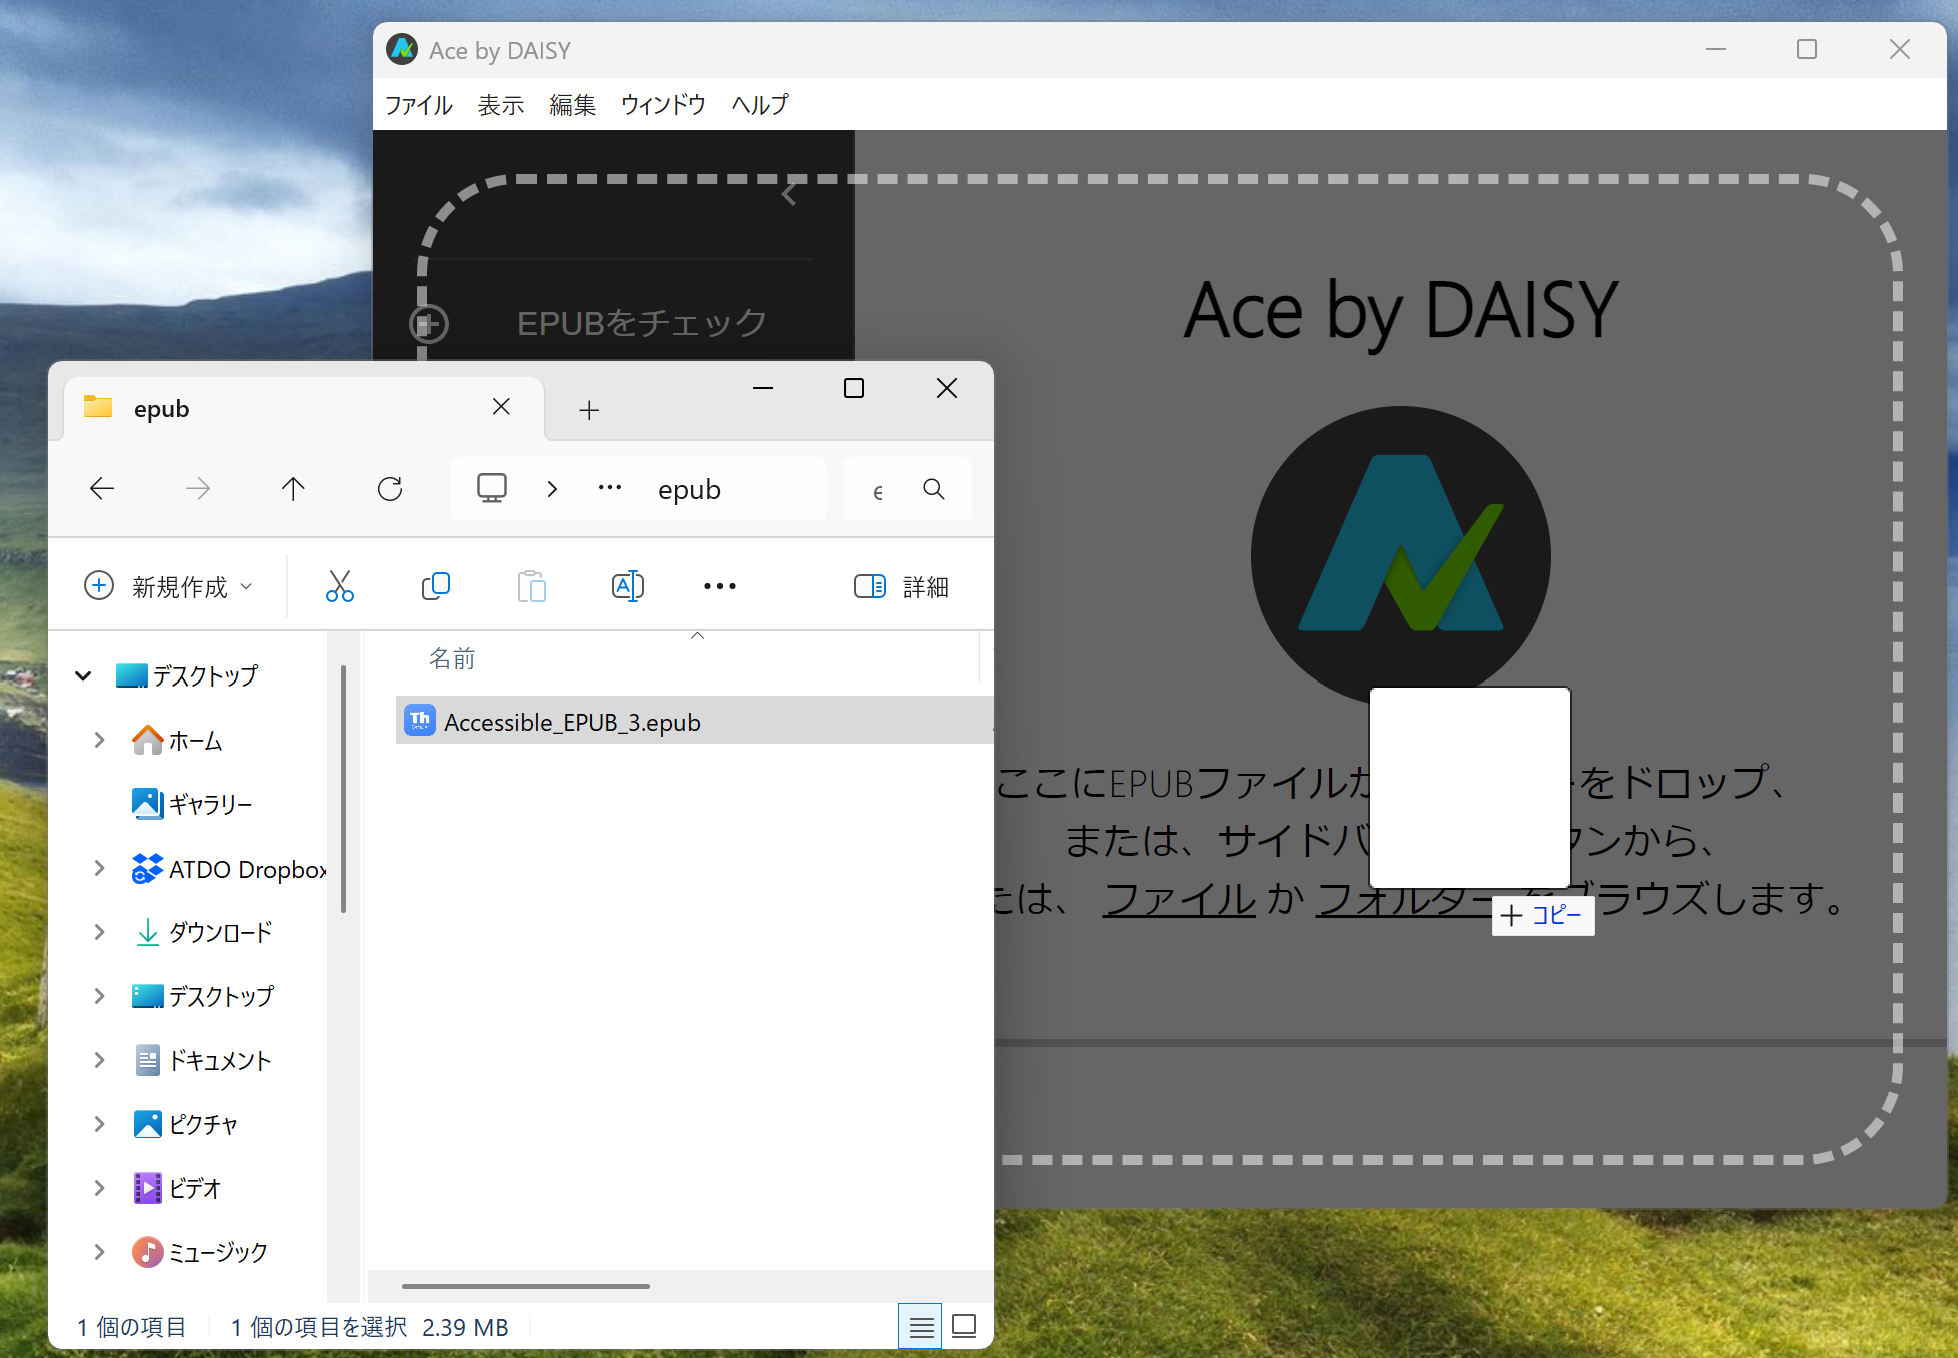This screenshot has width=1958, height=1358.
Task: Copy the selected file via toolbar icon
Action: click(x=436, y=586)
